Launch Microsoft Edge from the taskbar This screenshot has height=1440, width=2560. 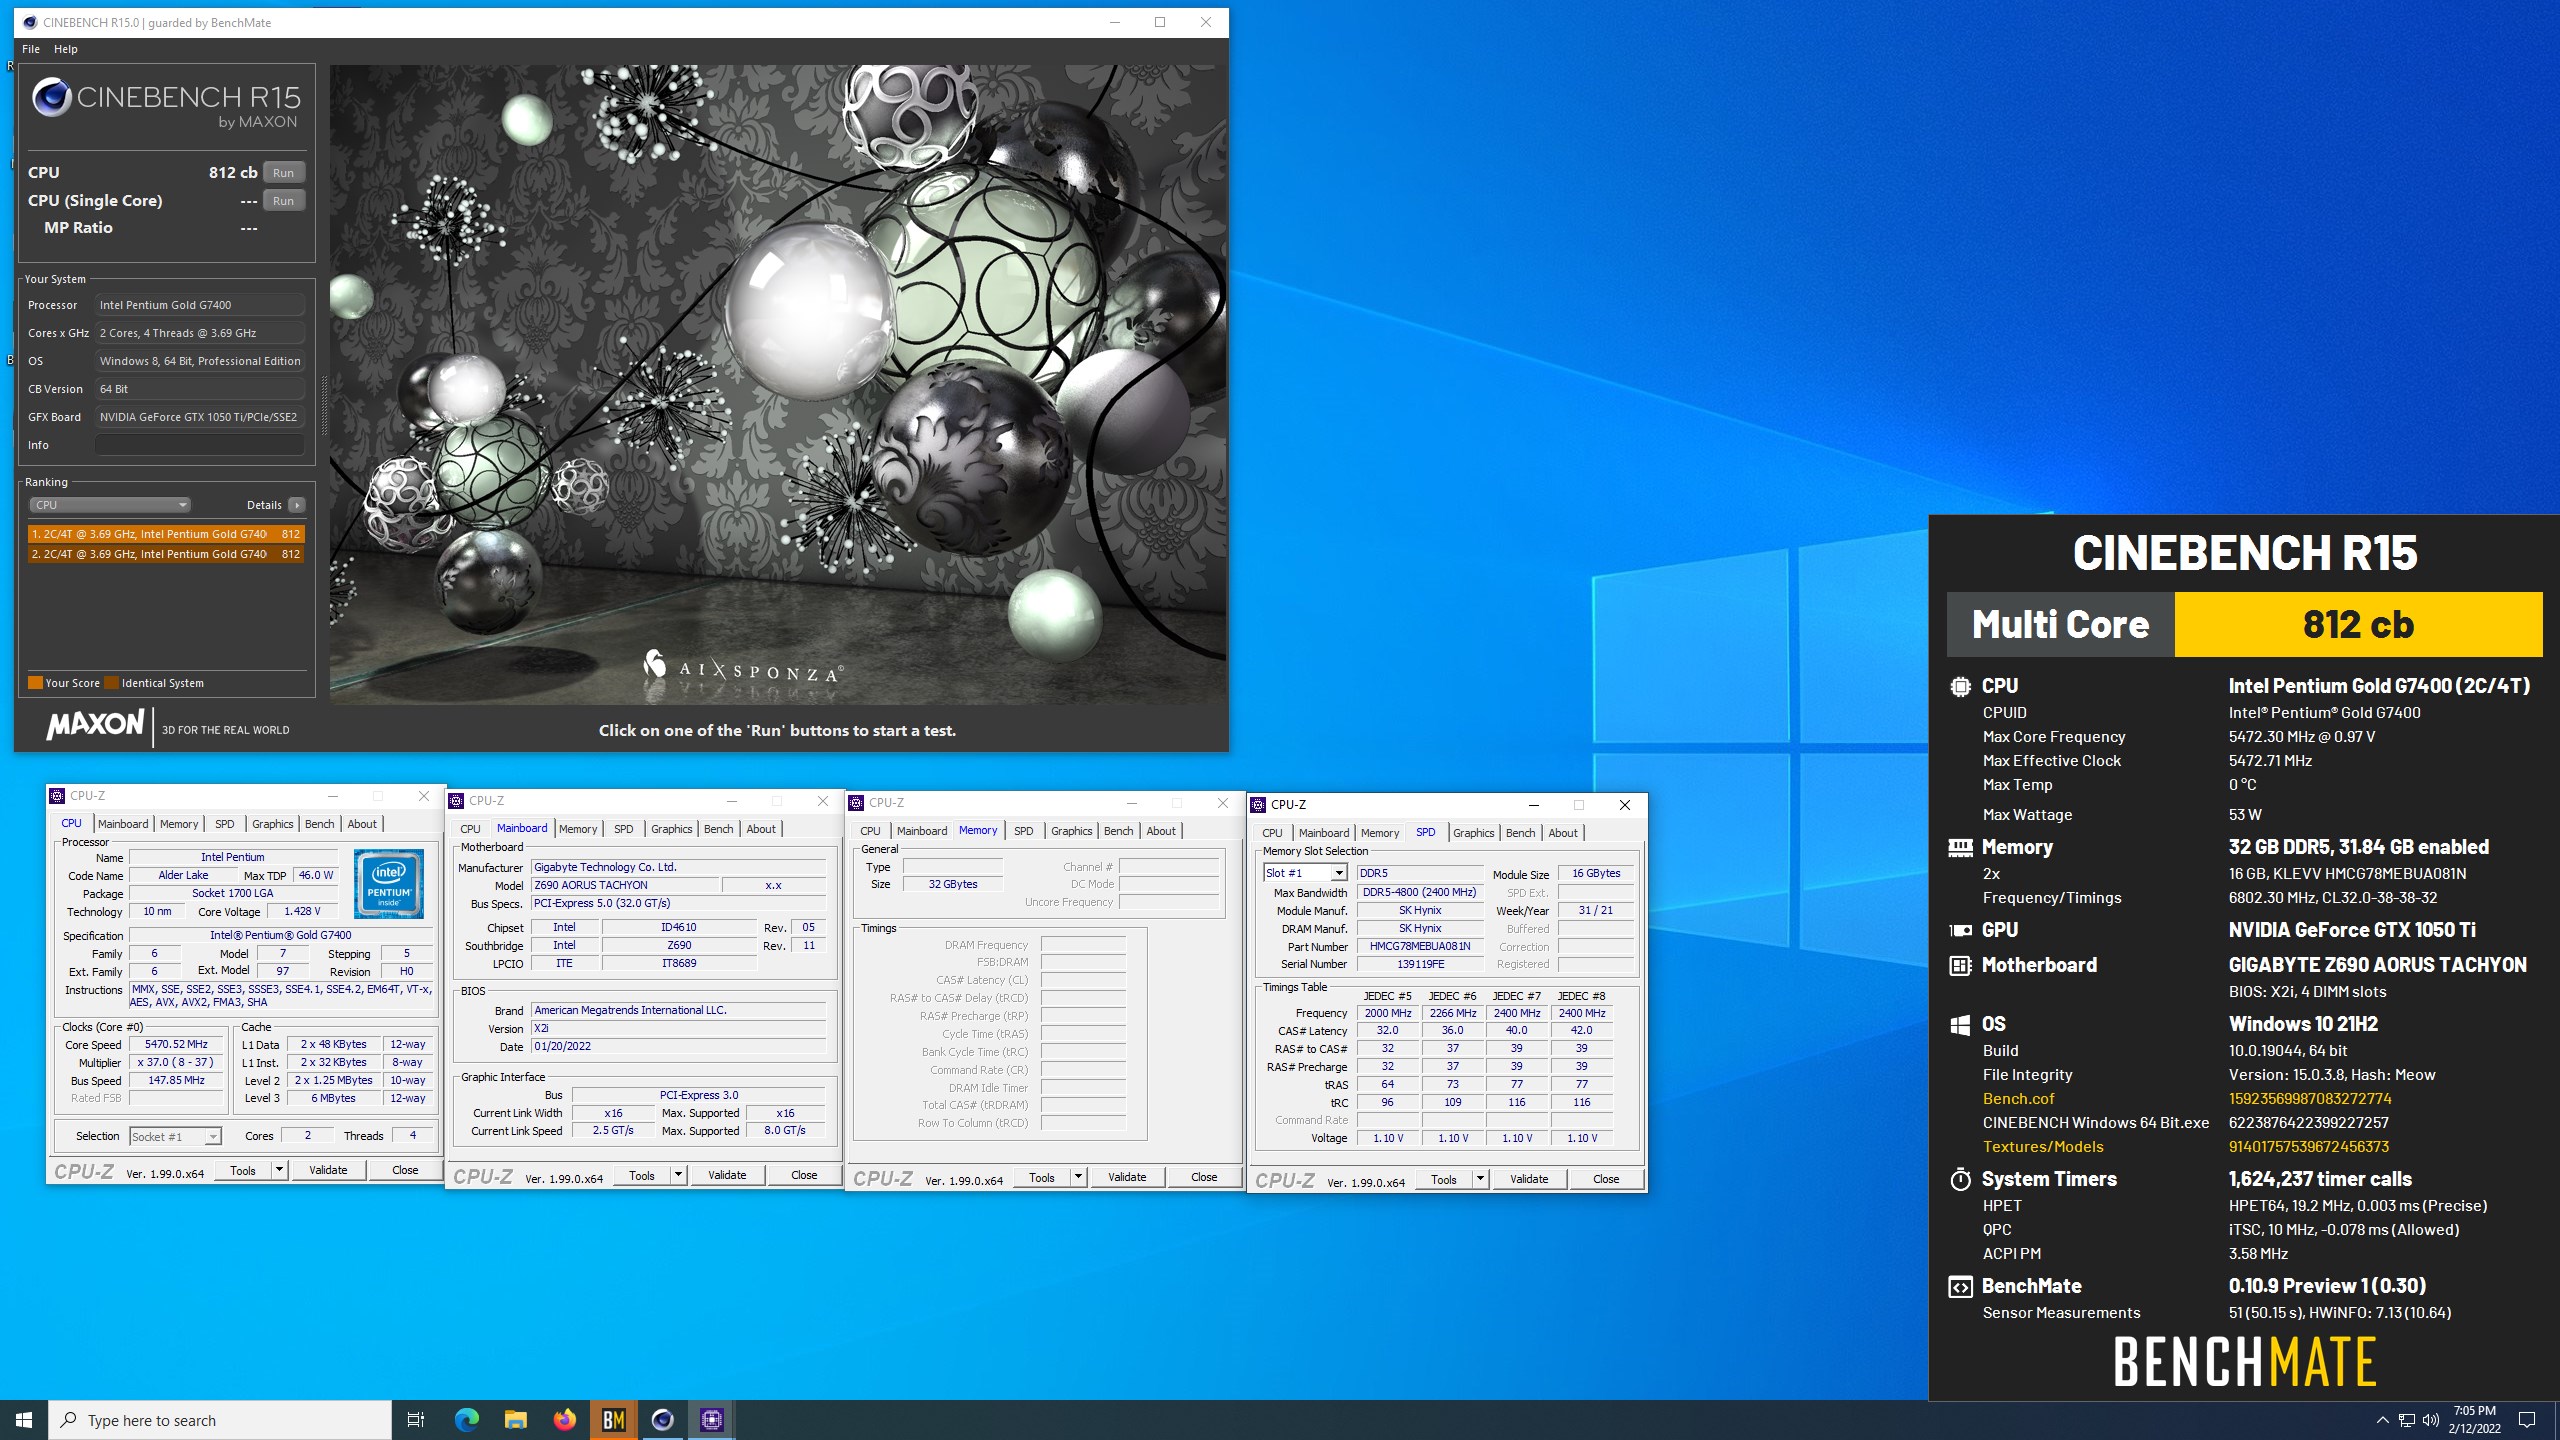(x=466, y=1420)
